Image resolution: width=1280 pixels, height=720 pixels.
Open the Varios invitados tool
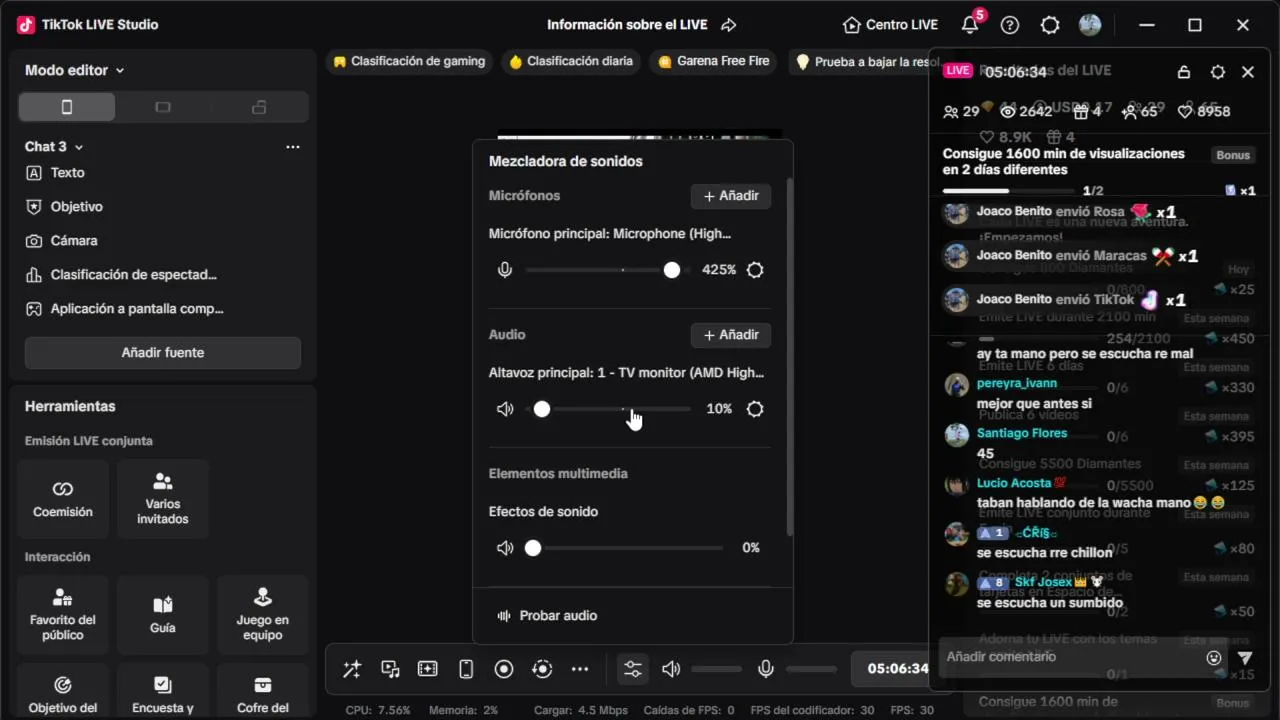(163, 499)
